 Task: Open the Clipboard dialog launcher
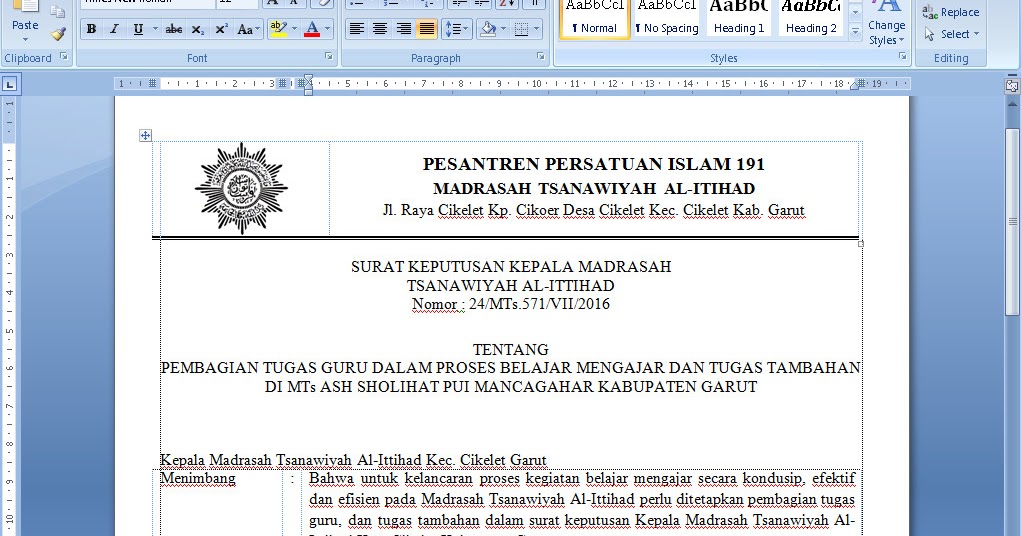[x=64, y=57]
